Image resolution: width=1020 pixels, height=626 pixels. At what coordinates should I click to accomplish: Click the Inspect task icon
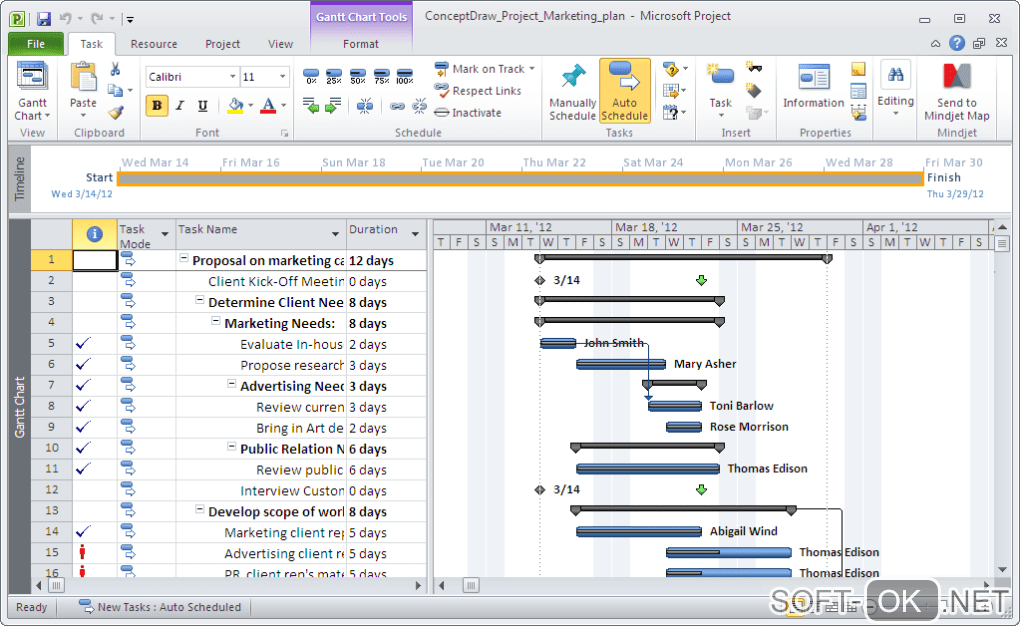point(671,68)
